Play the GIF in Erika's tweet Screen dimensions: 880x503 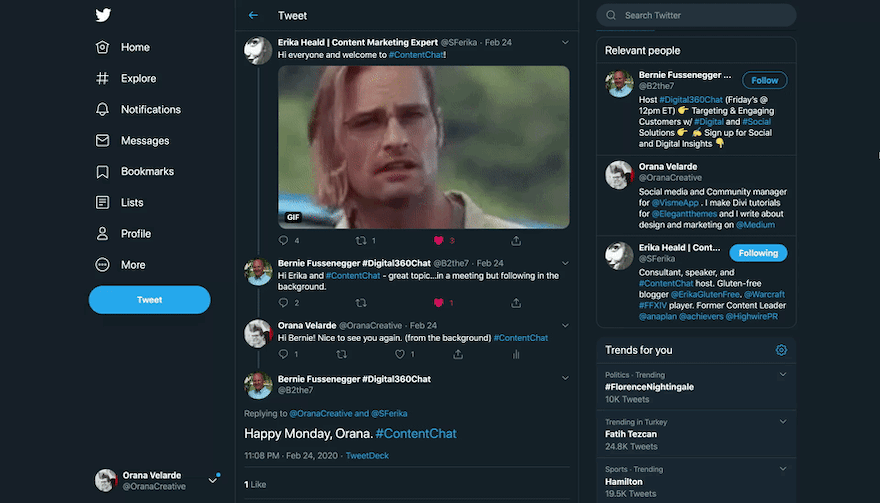423,146
